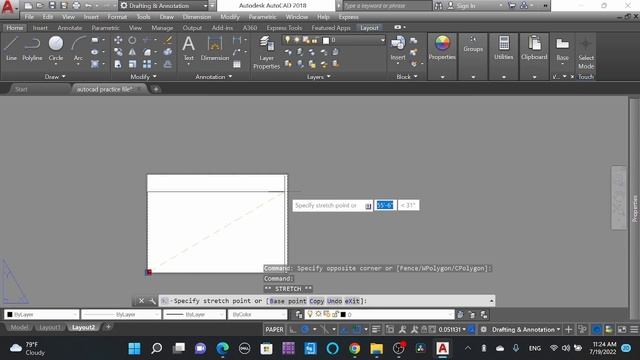This screenshot has width=640, height=360.
Task: Toggle the viewport lock icon in status bar
Action: coord(424,329)
